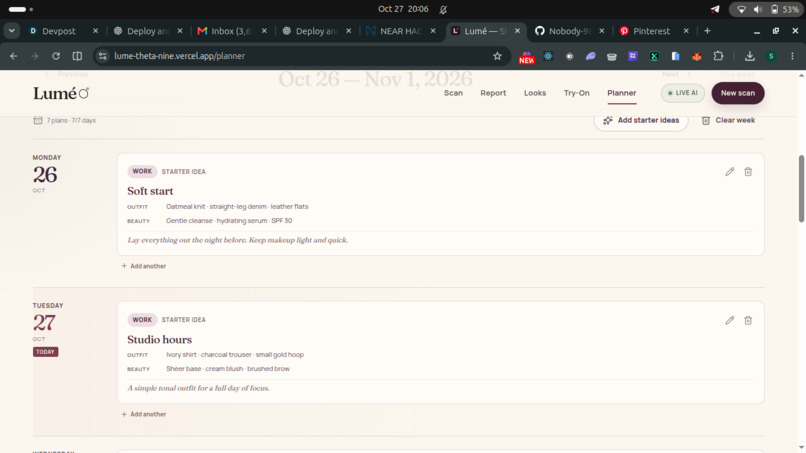Delete the Soft start plan
This screenshot has height=453, width=806.
[748, 172]
